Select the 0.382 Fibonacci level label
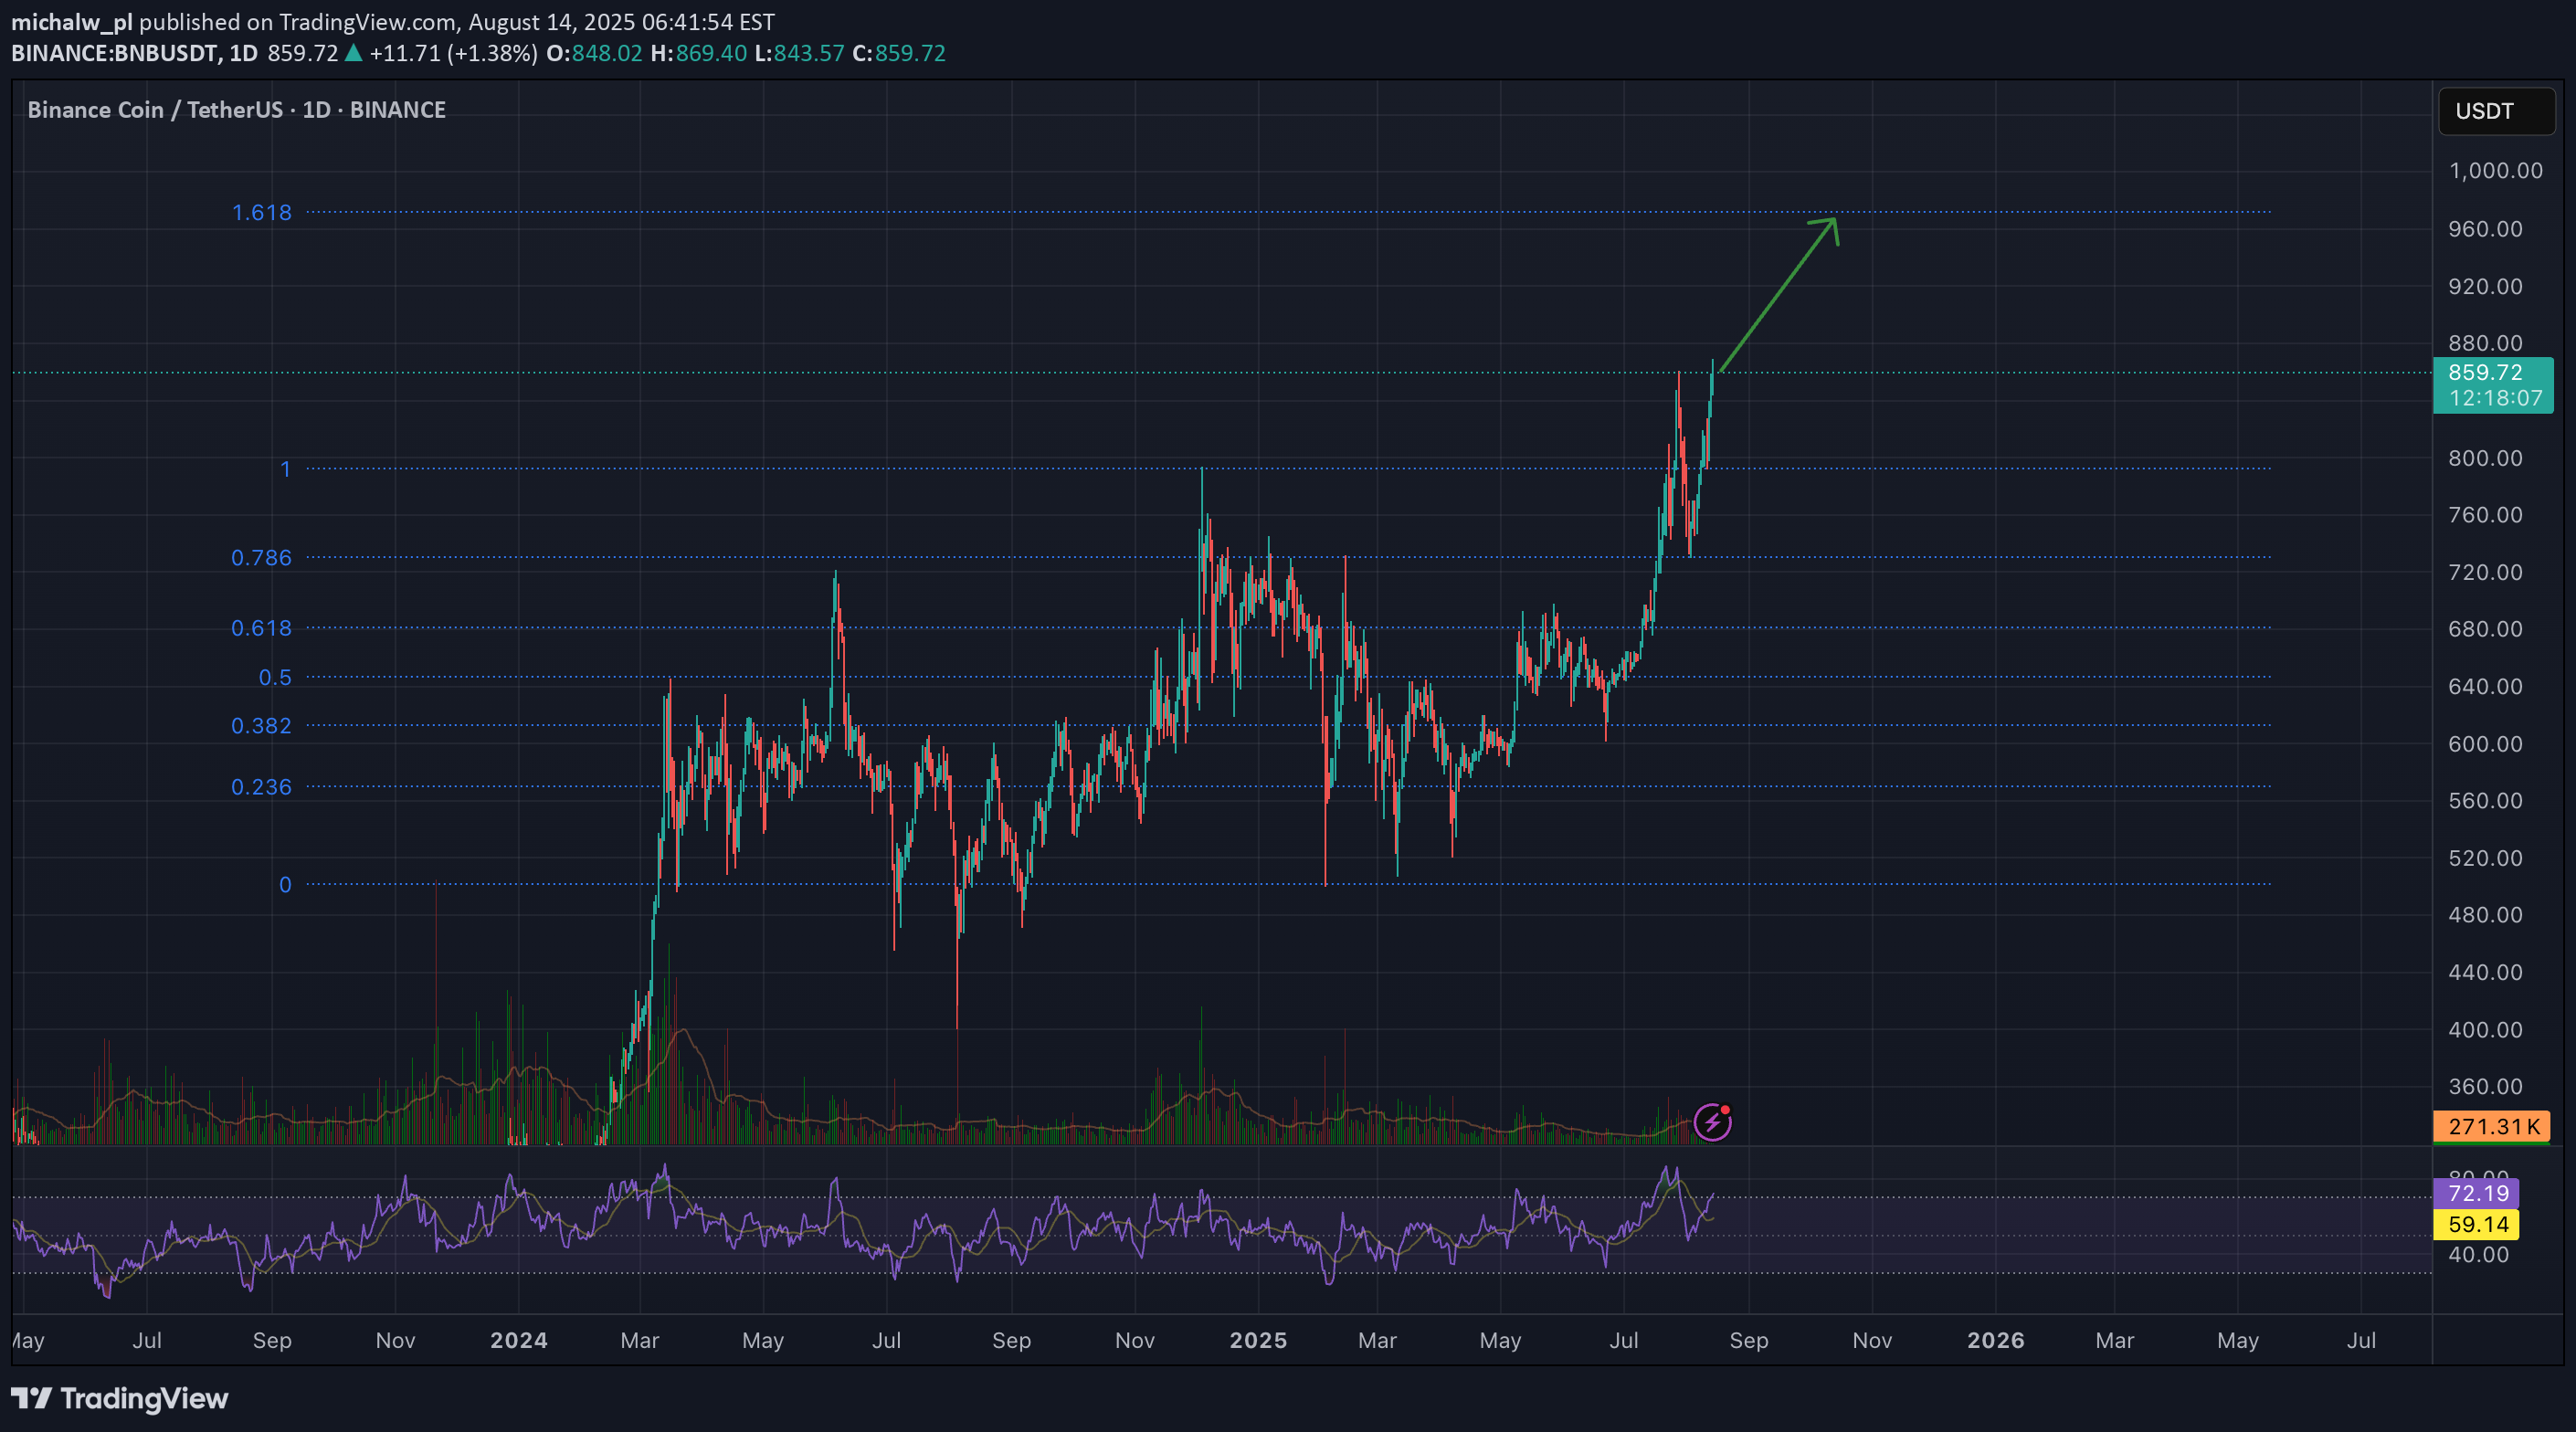 tap(261, 725)
